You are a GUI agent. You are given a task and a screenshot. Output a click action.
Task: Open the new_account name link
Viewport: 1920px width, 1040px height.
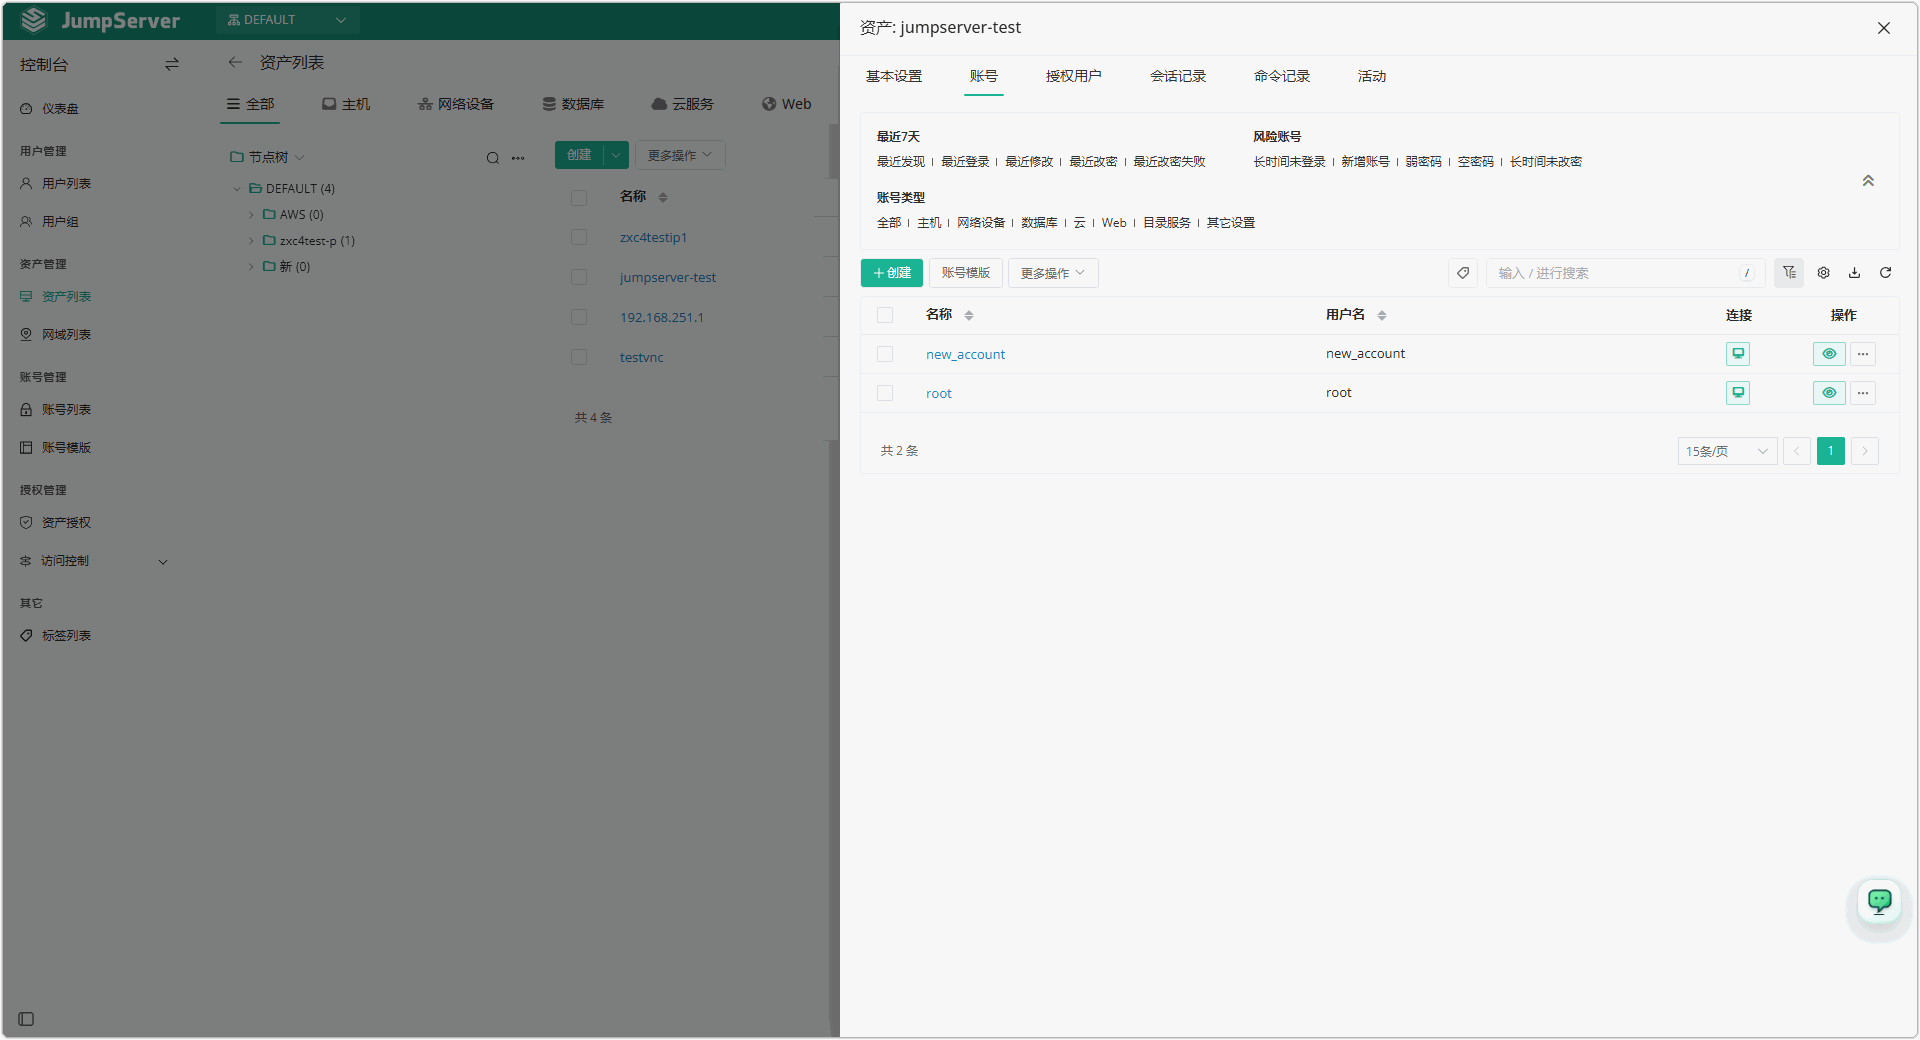coord(965,354)
